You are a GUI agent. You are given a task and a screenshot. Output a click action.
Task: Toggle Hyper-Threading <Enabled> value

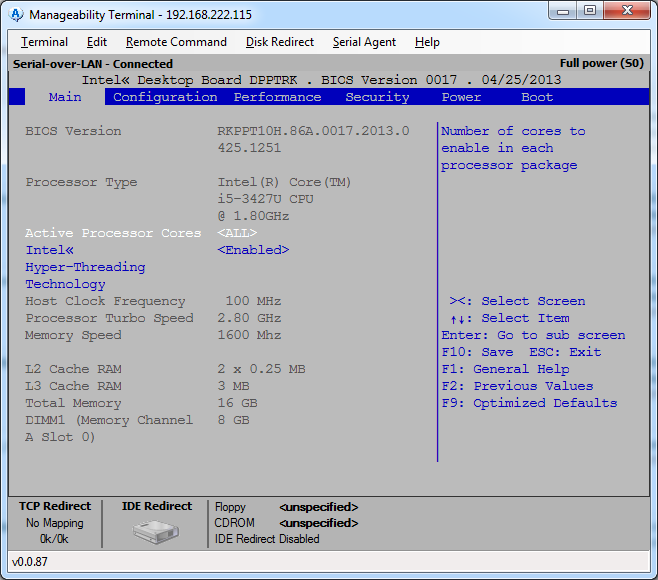coord(253,250)
